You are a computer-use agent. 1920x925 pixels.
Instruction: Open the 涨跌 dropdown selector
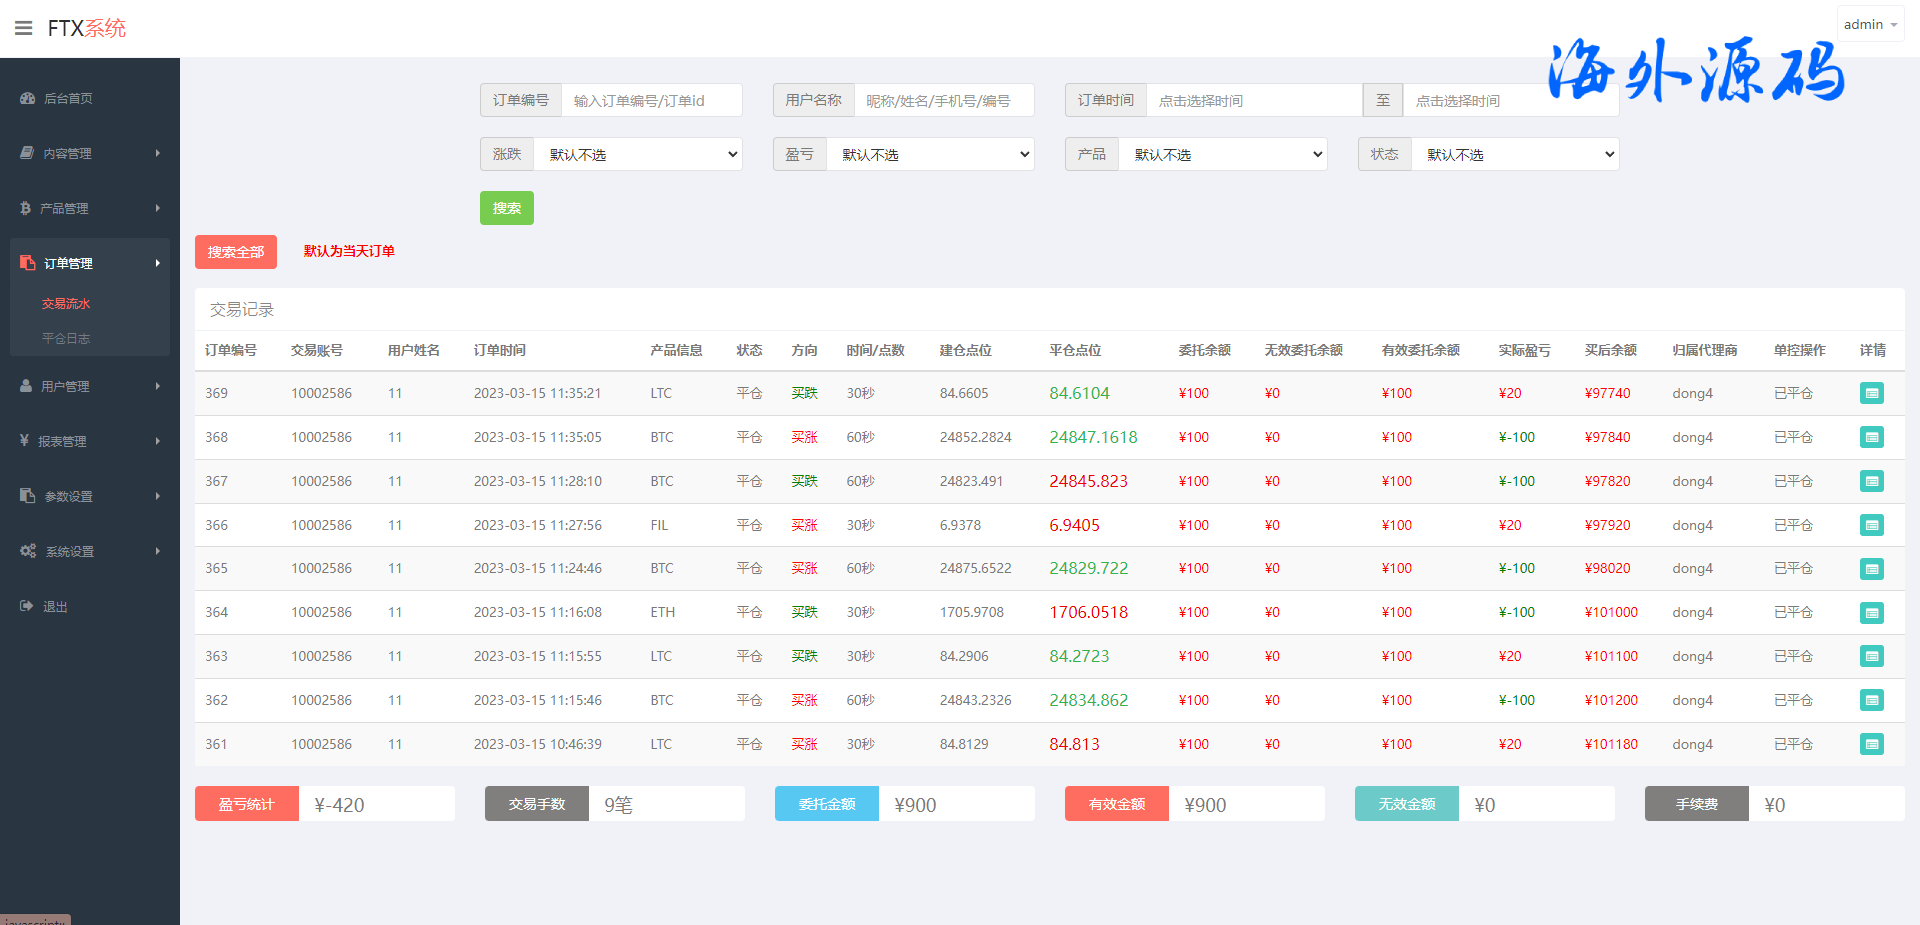tap(638, 154)
